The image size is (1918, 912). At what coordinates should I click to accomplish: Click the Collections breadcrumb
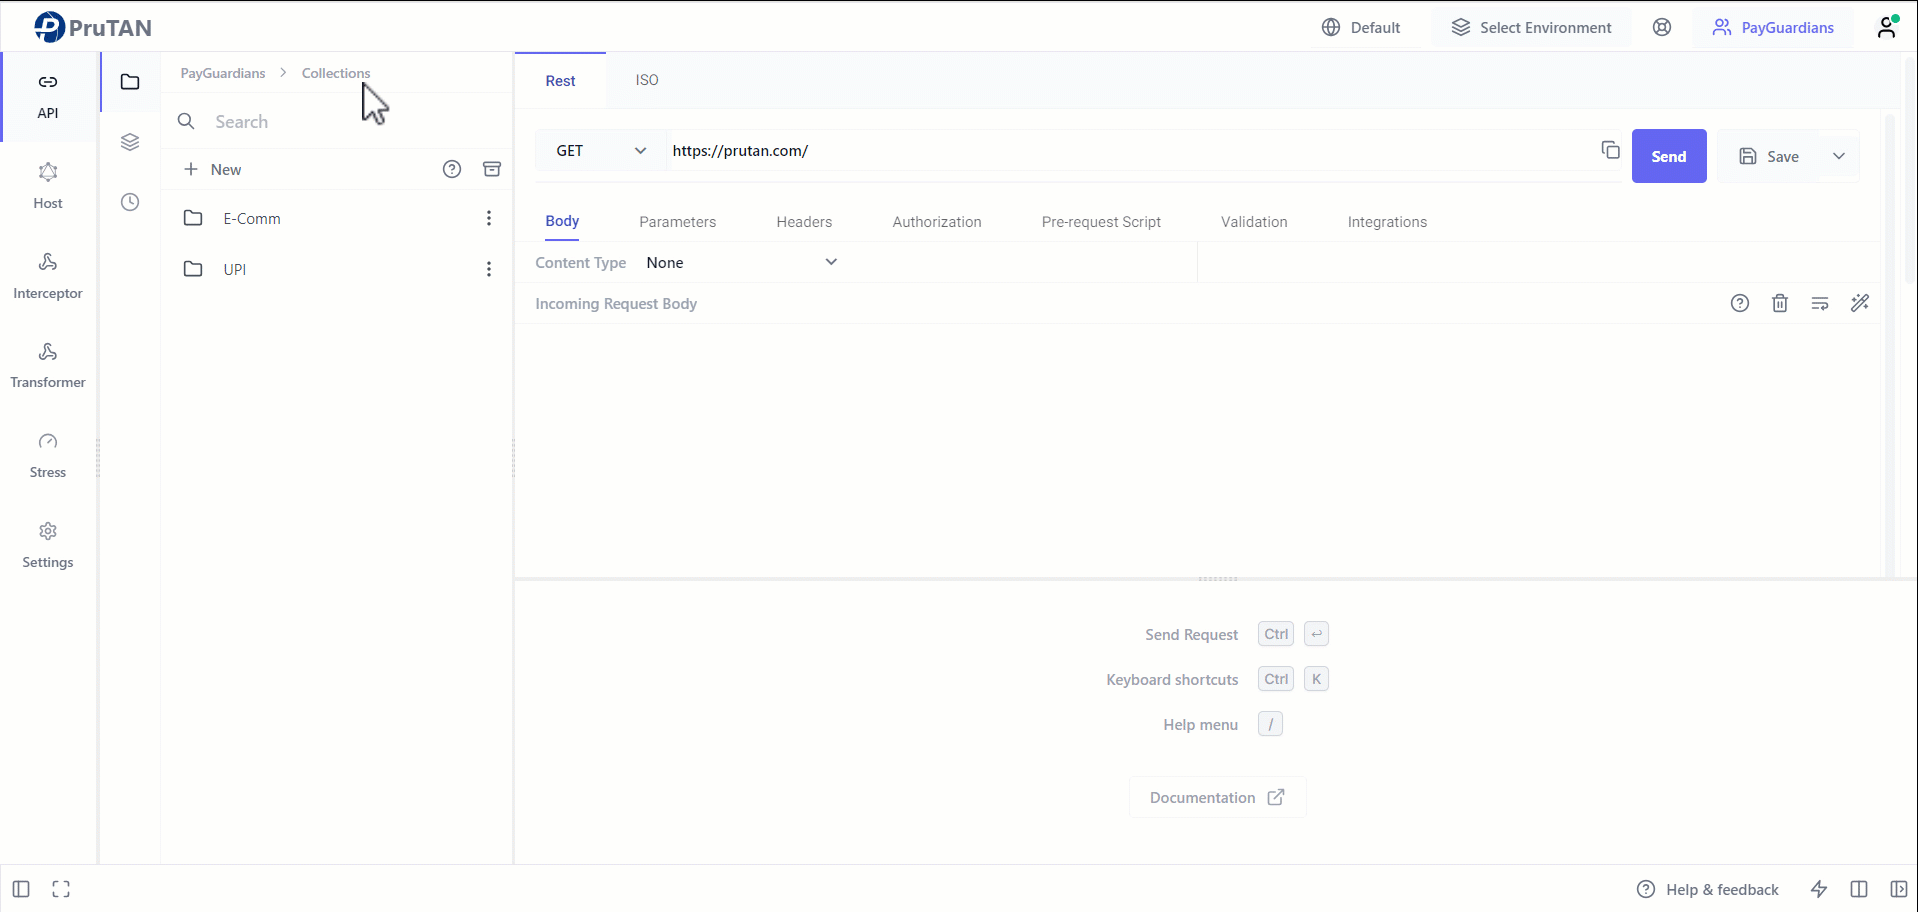[336, 73]
